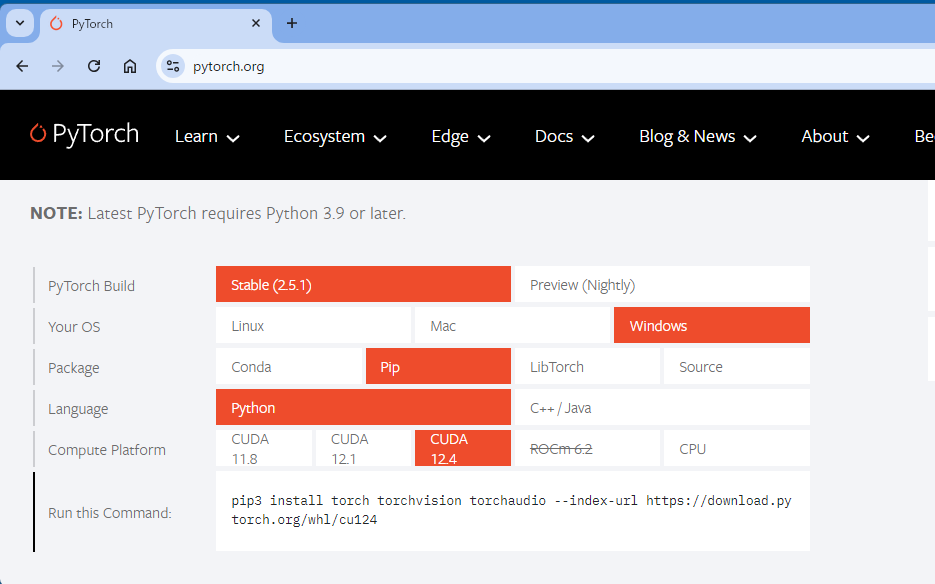The height and width of the screenshot is (584, 935).
Task: Open the browser home page
Action: pyautogui.click(x=130, y=66)
